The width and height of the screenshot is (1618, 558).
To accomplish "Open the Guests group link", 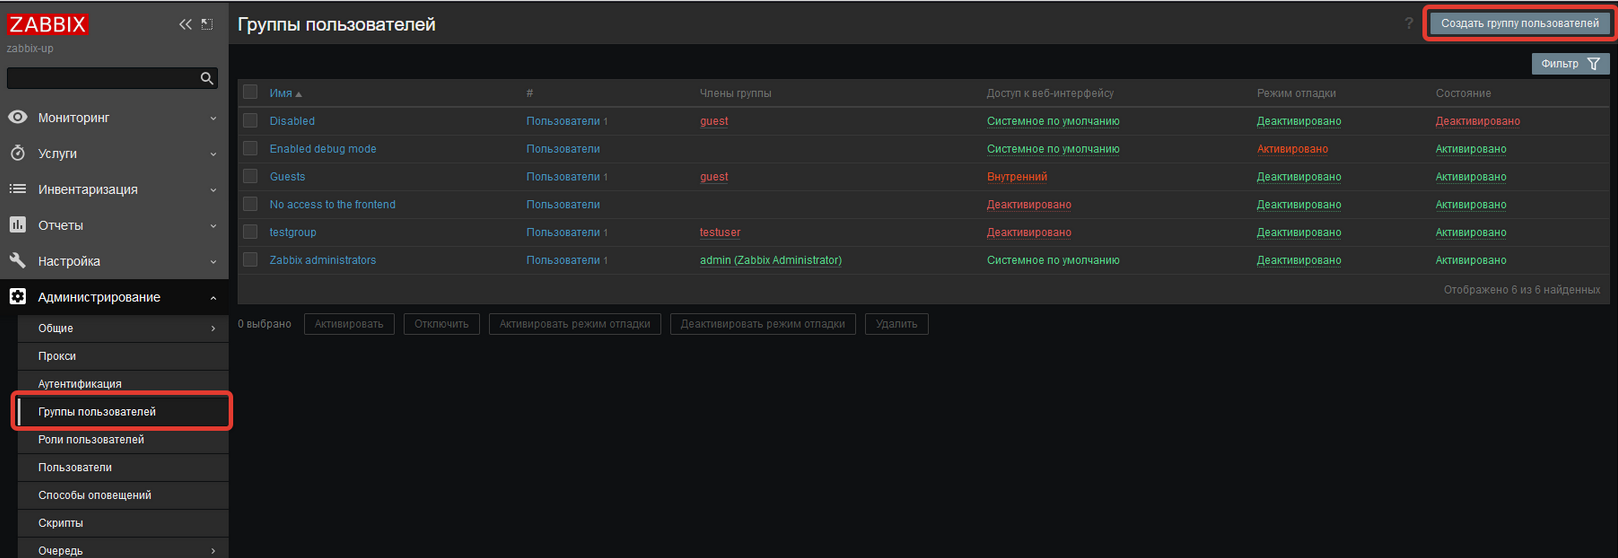I will point(287,177).
